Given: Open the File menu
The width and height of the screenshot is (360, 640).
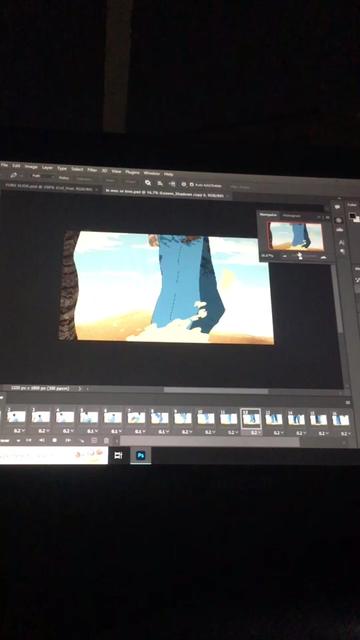Looking at the screenshot, I should click(x=4, y=165).
